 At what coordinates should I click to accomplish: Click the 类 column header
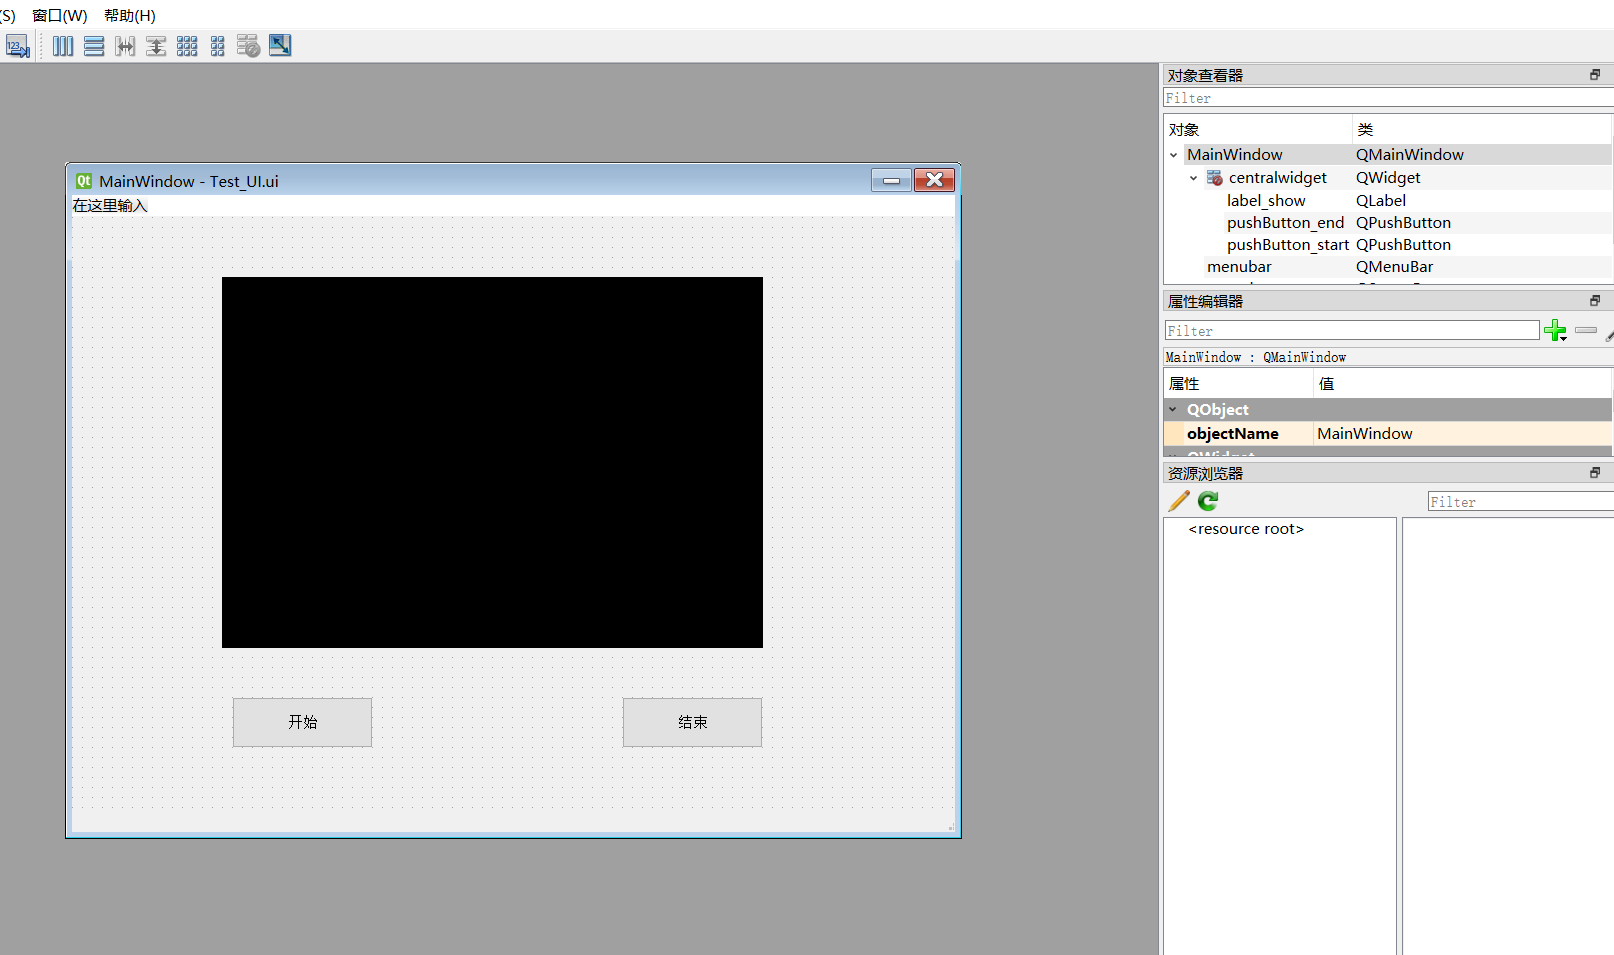pos(1482,129)
